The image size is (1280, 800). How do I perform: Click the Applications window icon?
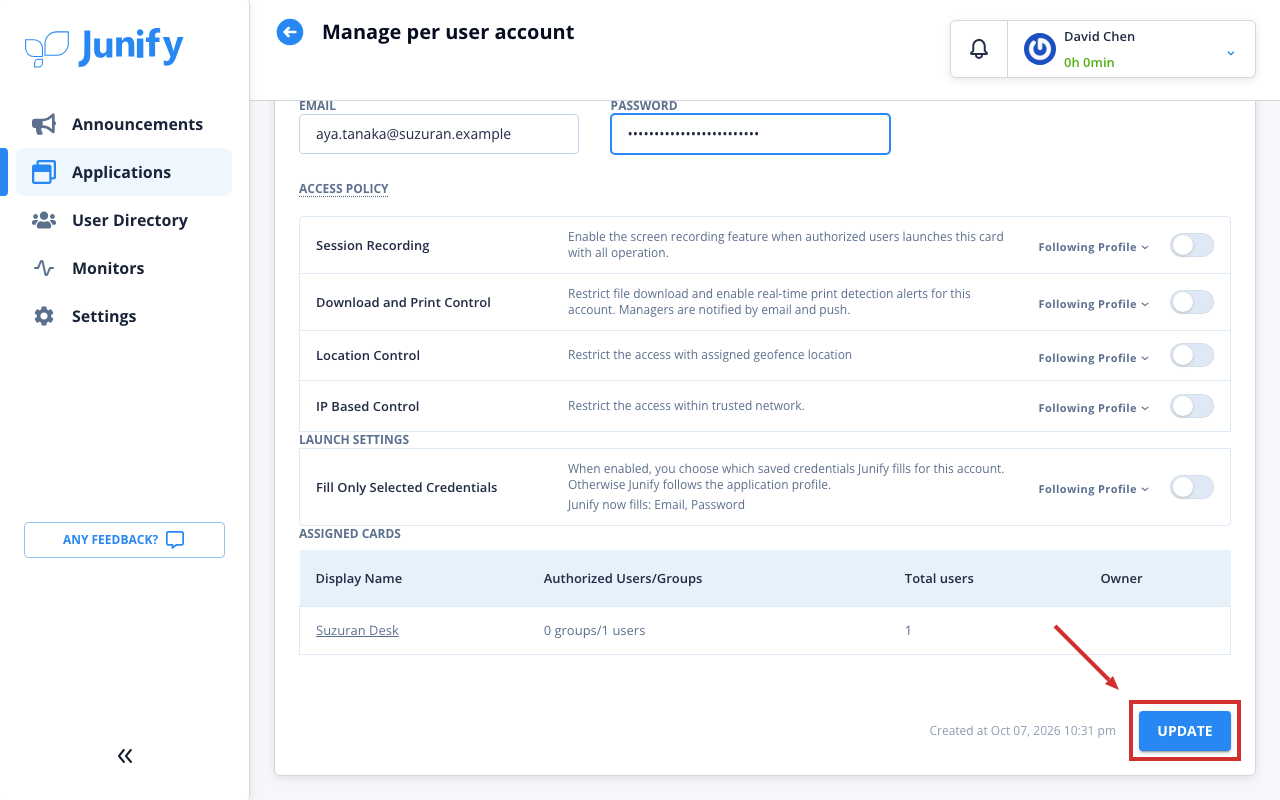coord(44,172)
